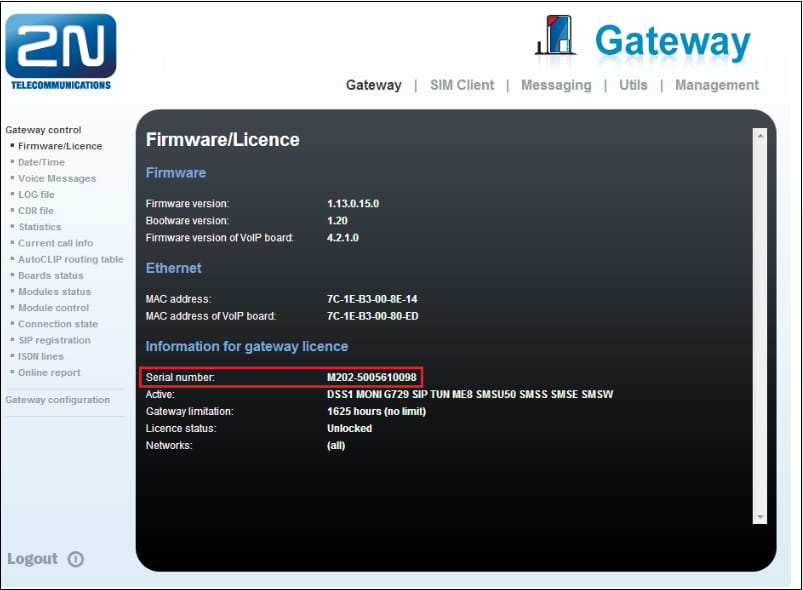Image resolution: width=803 pixels, height=590 pixels.
Task: Open SIP registration page
Action: pyautogui.click(x=54, y=340)
